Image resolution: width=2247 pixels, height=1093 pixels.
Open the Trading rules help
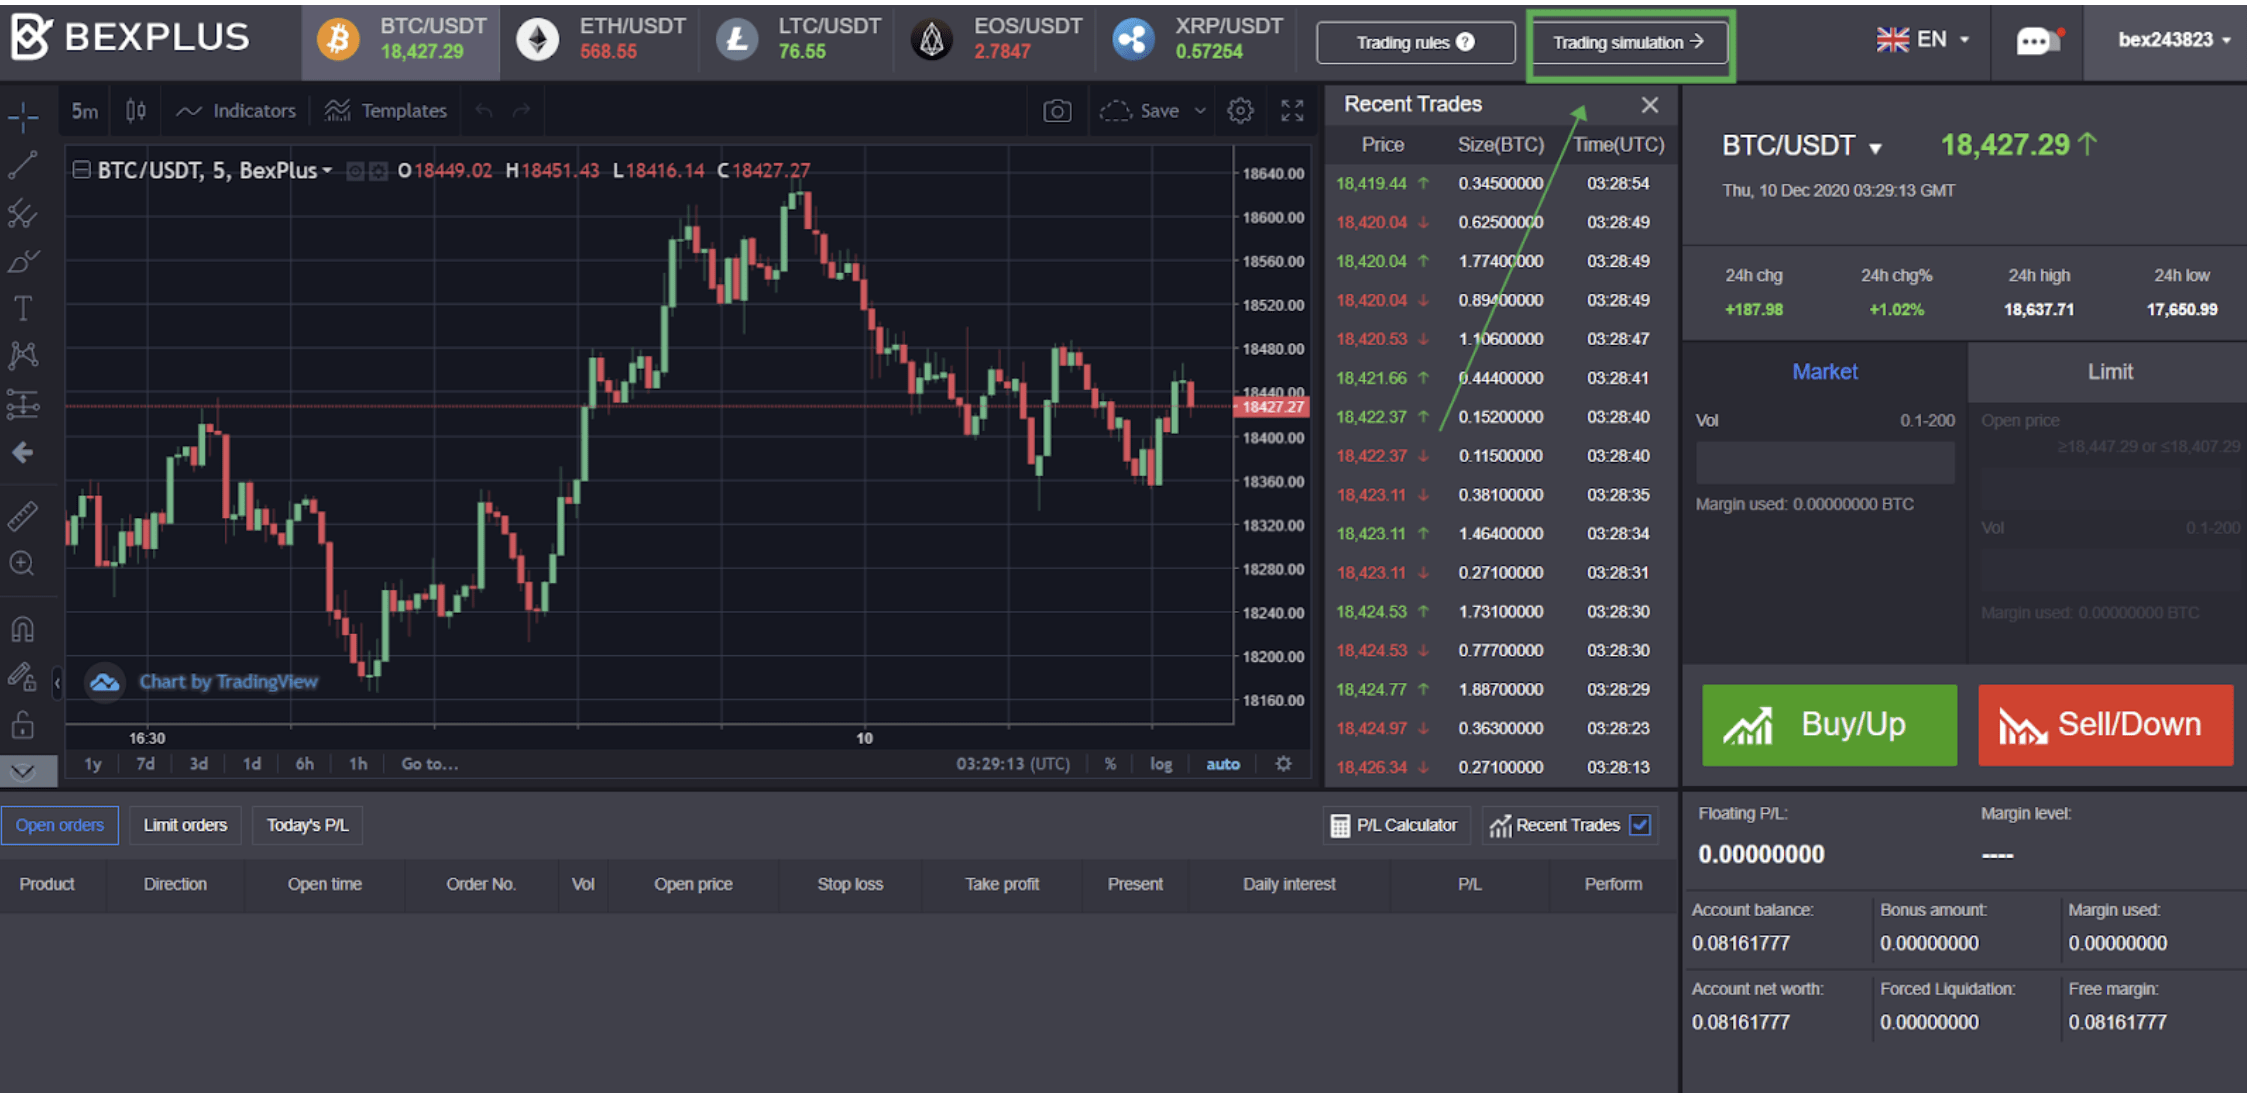coord(1415,42)
